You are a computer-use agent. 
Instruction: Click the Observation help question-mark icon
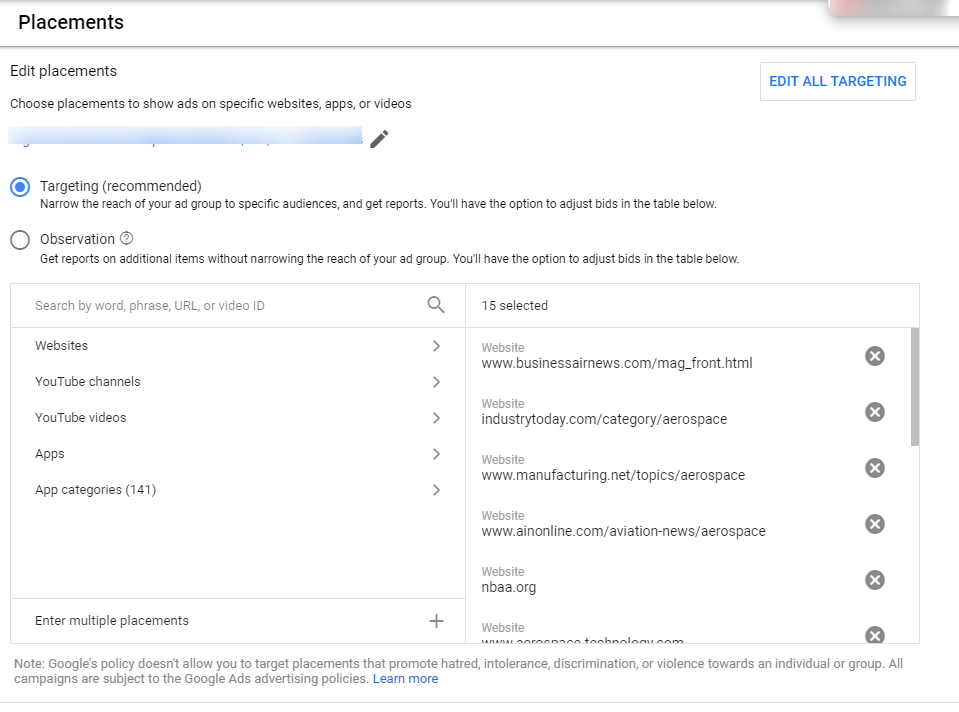point(127,239)
